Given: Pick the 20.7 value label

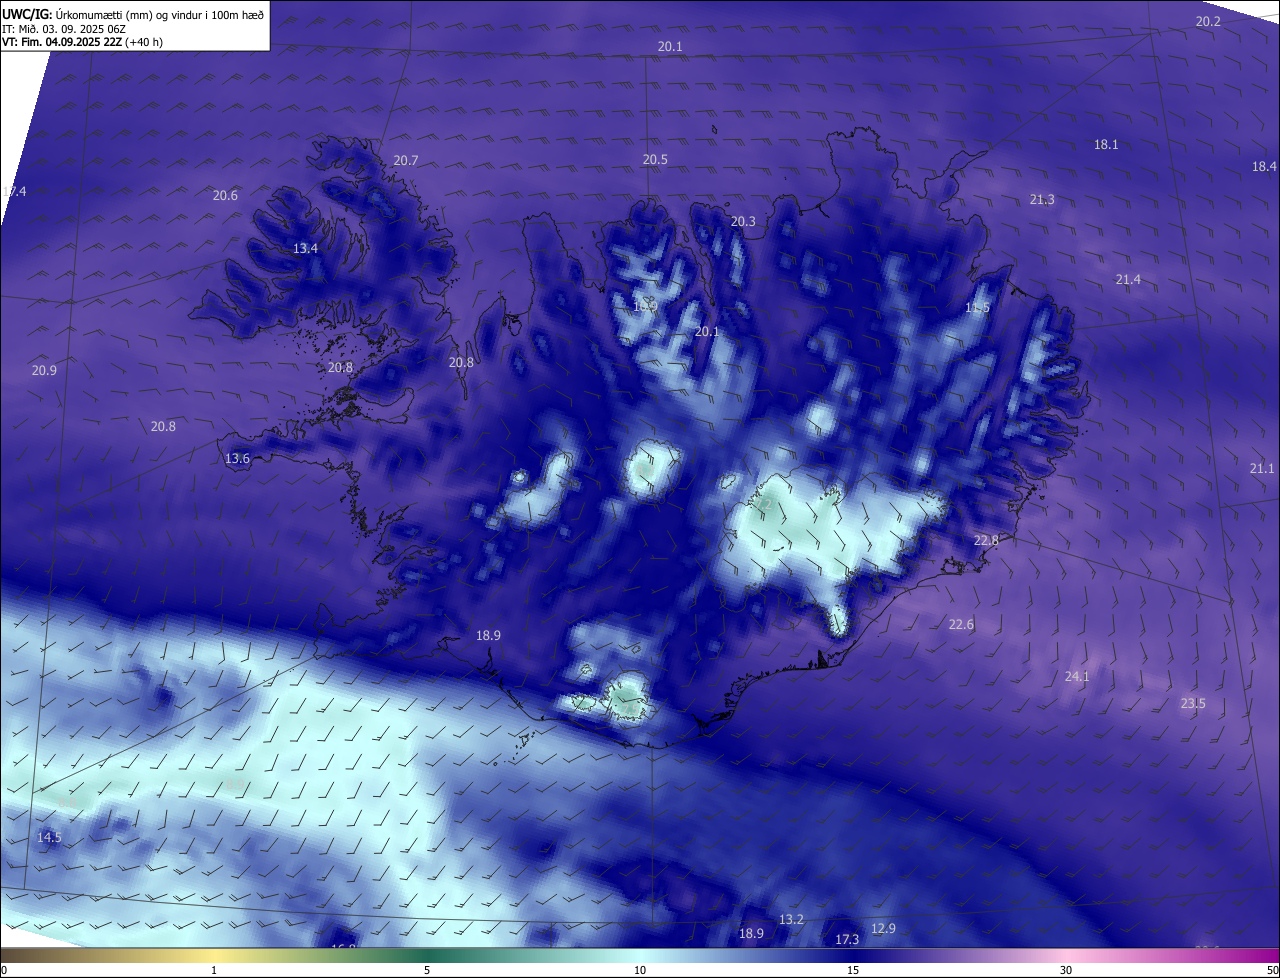Looking at the screenshot, I should tap(405, 160).
